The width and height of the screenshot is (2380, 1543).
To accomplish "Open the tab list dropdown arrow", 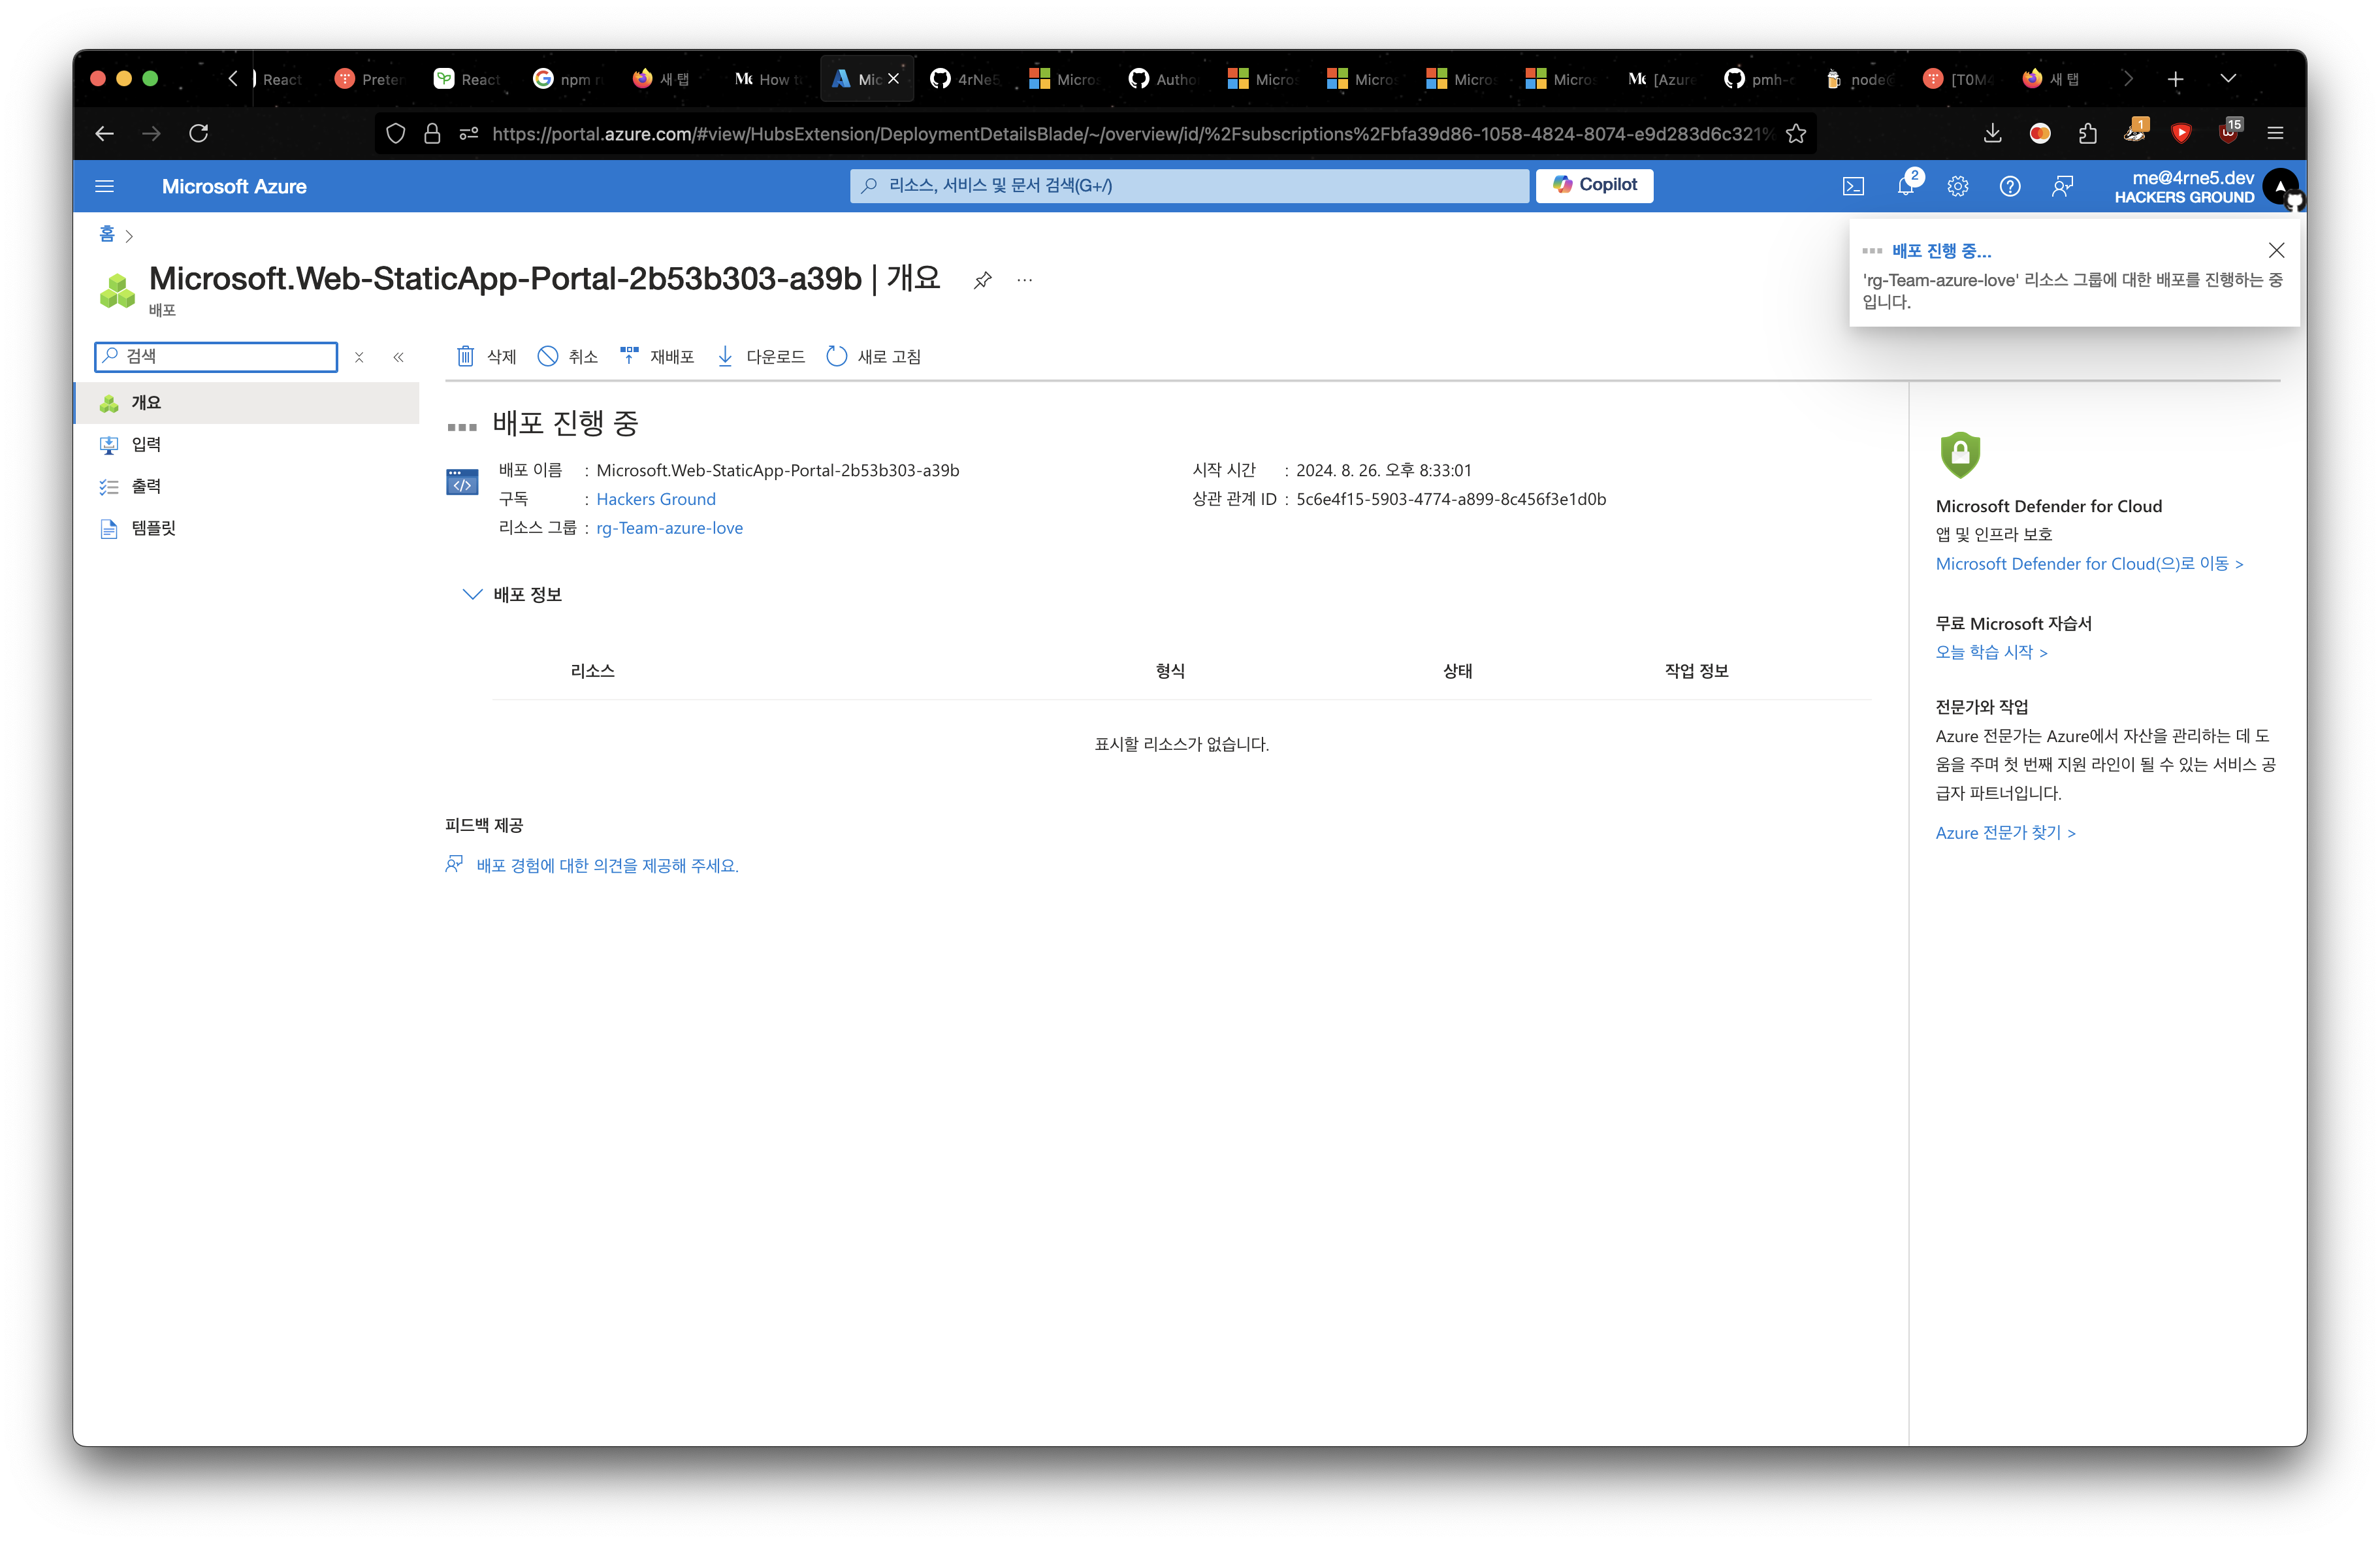I will (x=2228, y=79).
